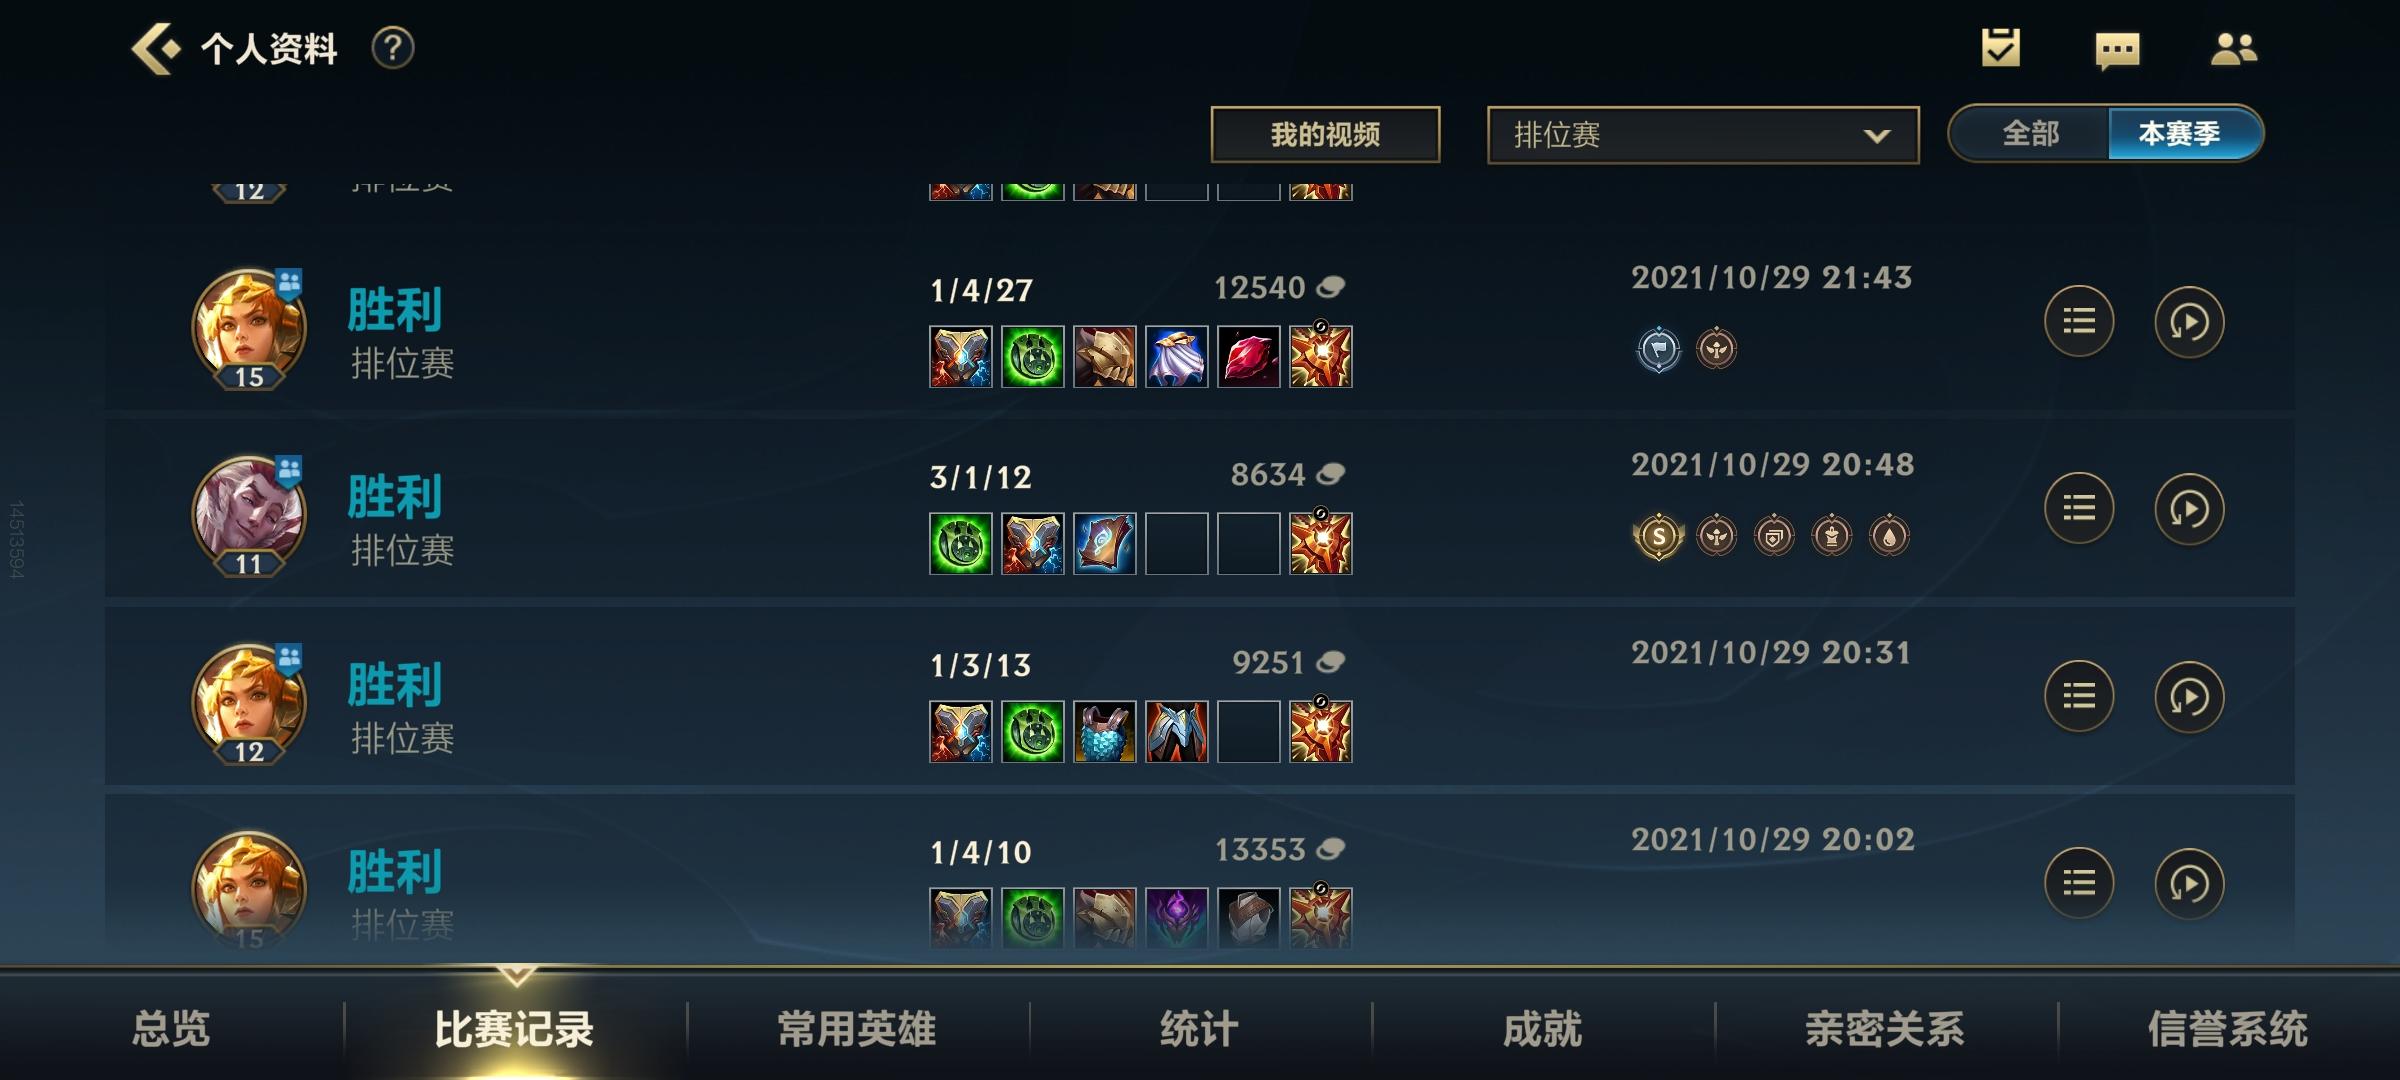Open match details list for the 21:43 game
The width and height of the screenshot is (2400, 1080).
[2079, 322]
